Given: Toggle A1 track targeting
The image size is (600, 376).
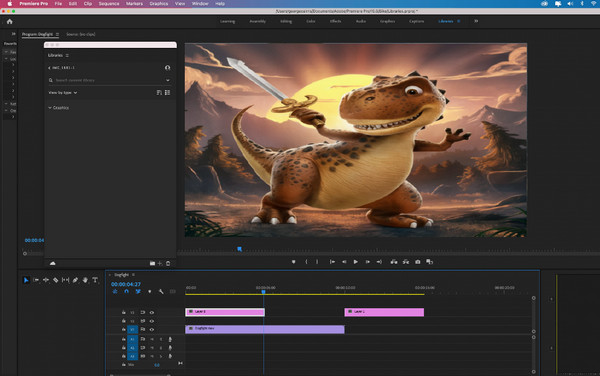Looking at the screenshot, I should 132,339.
